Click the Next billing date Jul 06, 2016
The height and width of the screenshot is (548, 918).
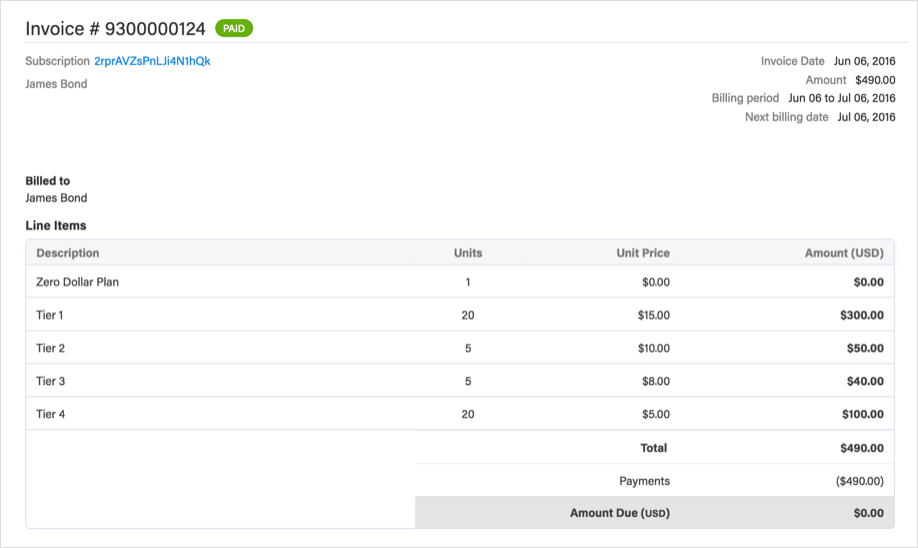pos(866,117)
